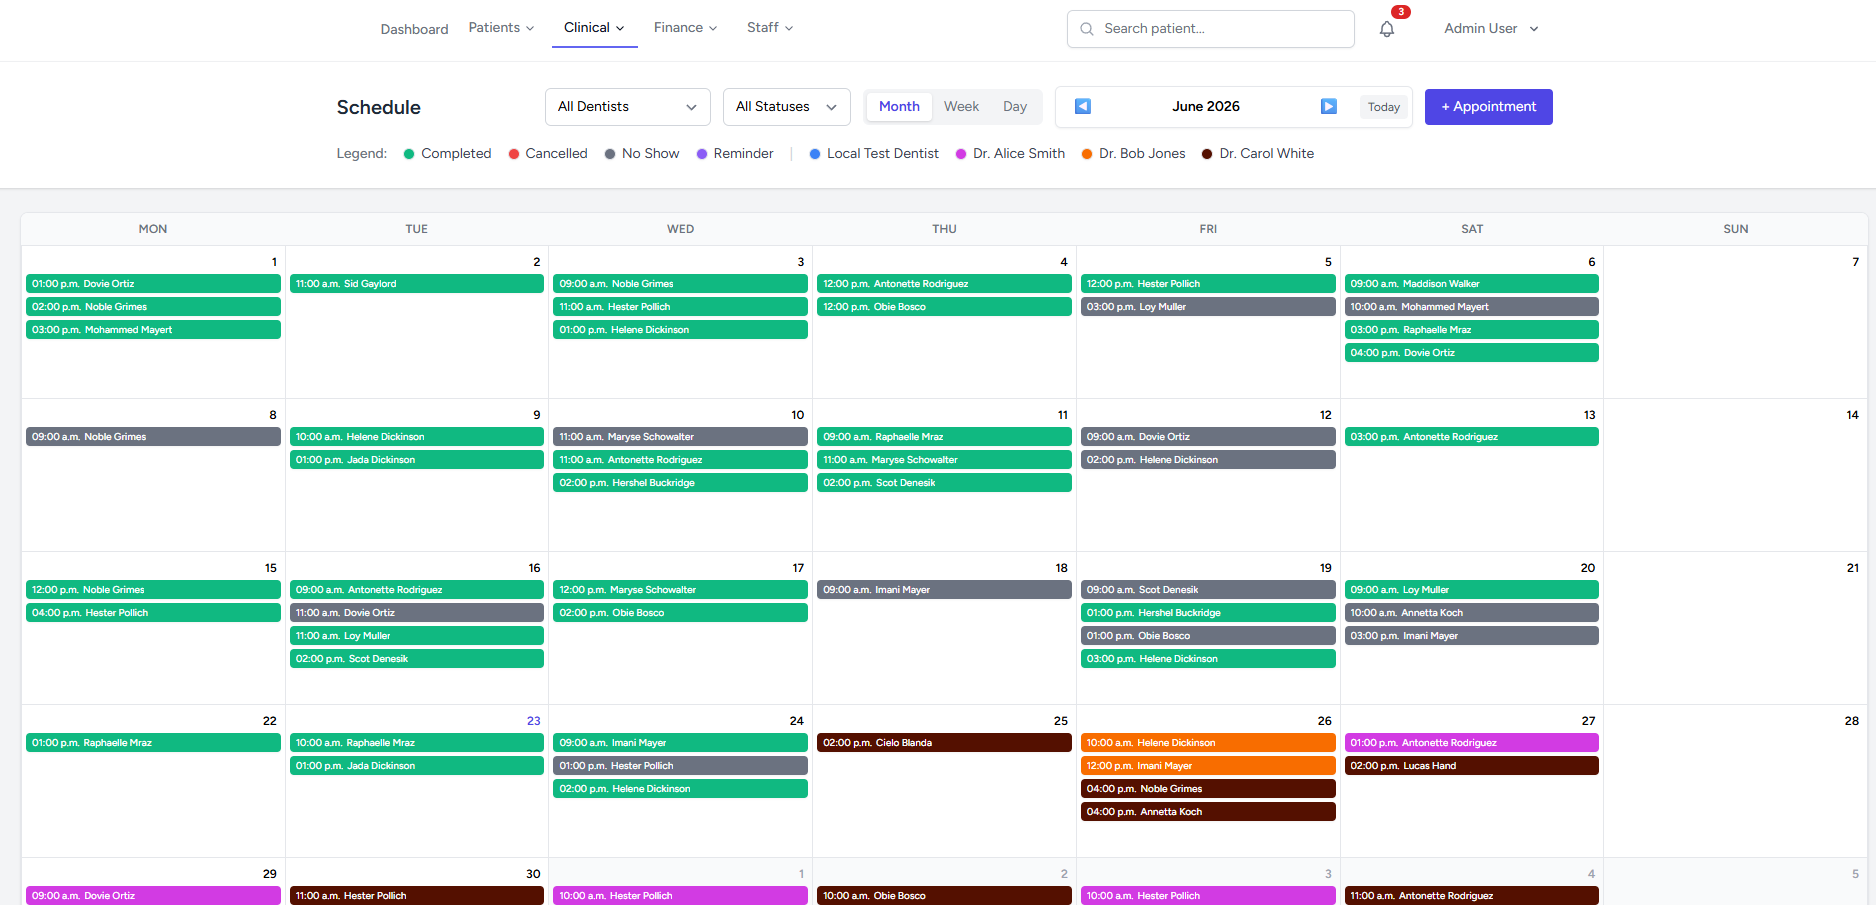Screen dimensions: 1876x905
Task: Open 12:00 p.m. Imani Mayer appointment on June 26
Action: pyautogui.click(x=1208, y=766)
